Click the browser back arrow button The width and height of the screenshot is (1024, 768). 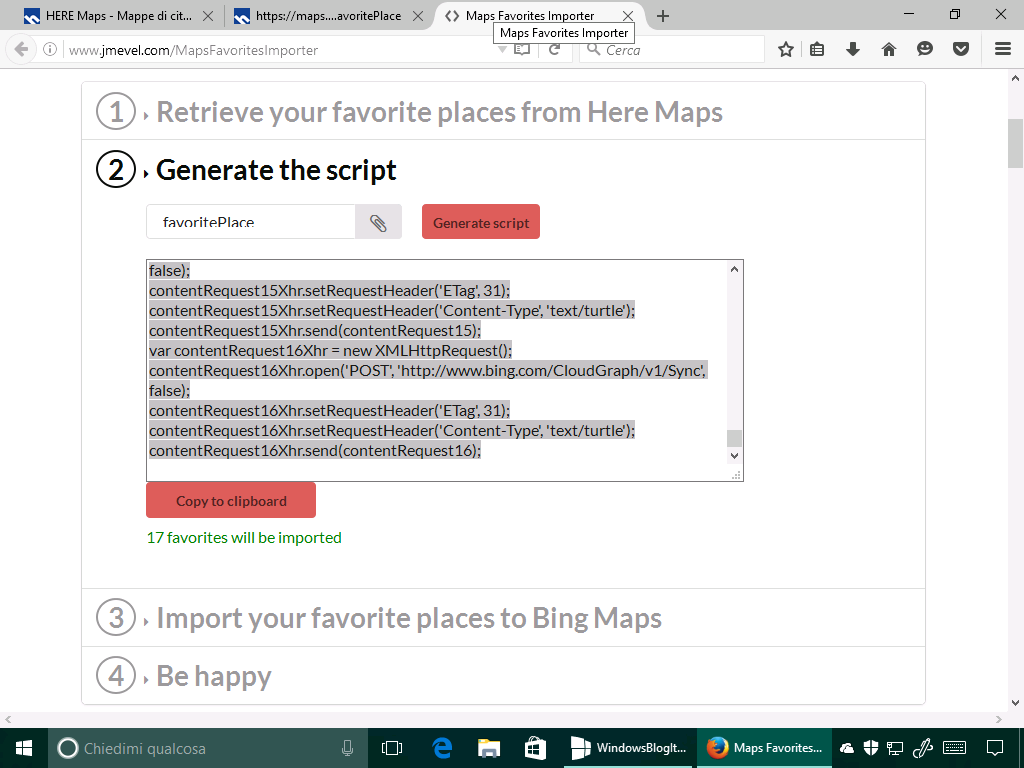click(x=21, y=50)
